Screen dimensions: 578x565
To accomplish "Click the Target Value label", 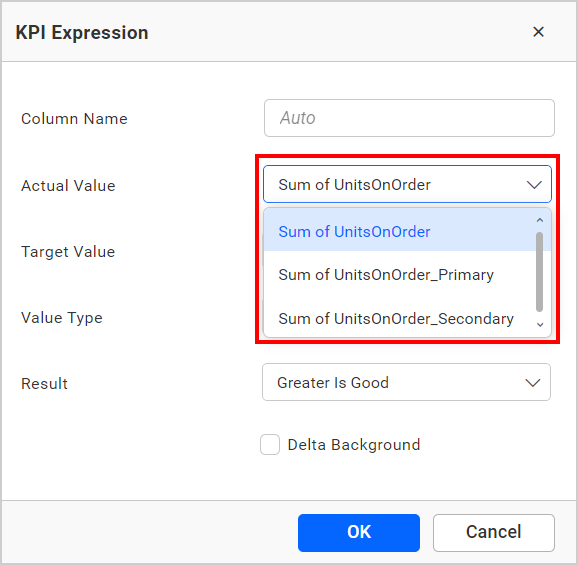I will (68, 252).
